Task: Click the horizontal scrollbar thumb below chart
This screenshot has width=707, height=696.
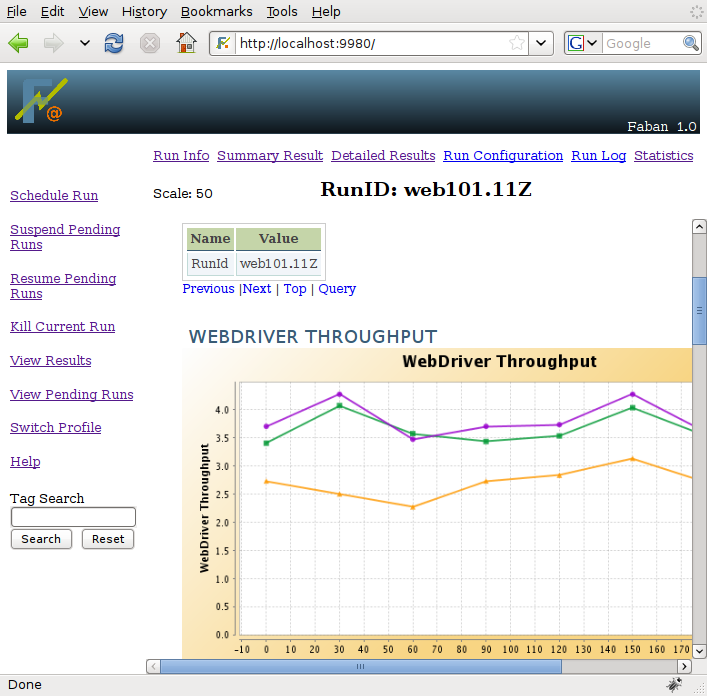Action: tap(360, 666)
